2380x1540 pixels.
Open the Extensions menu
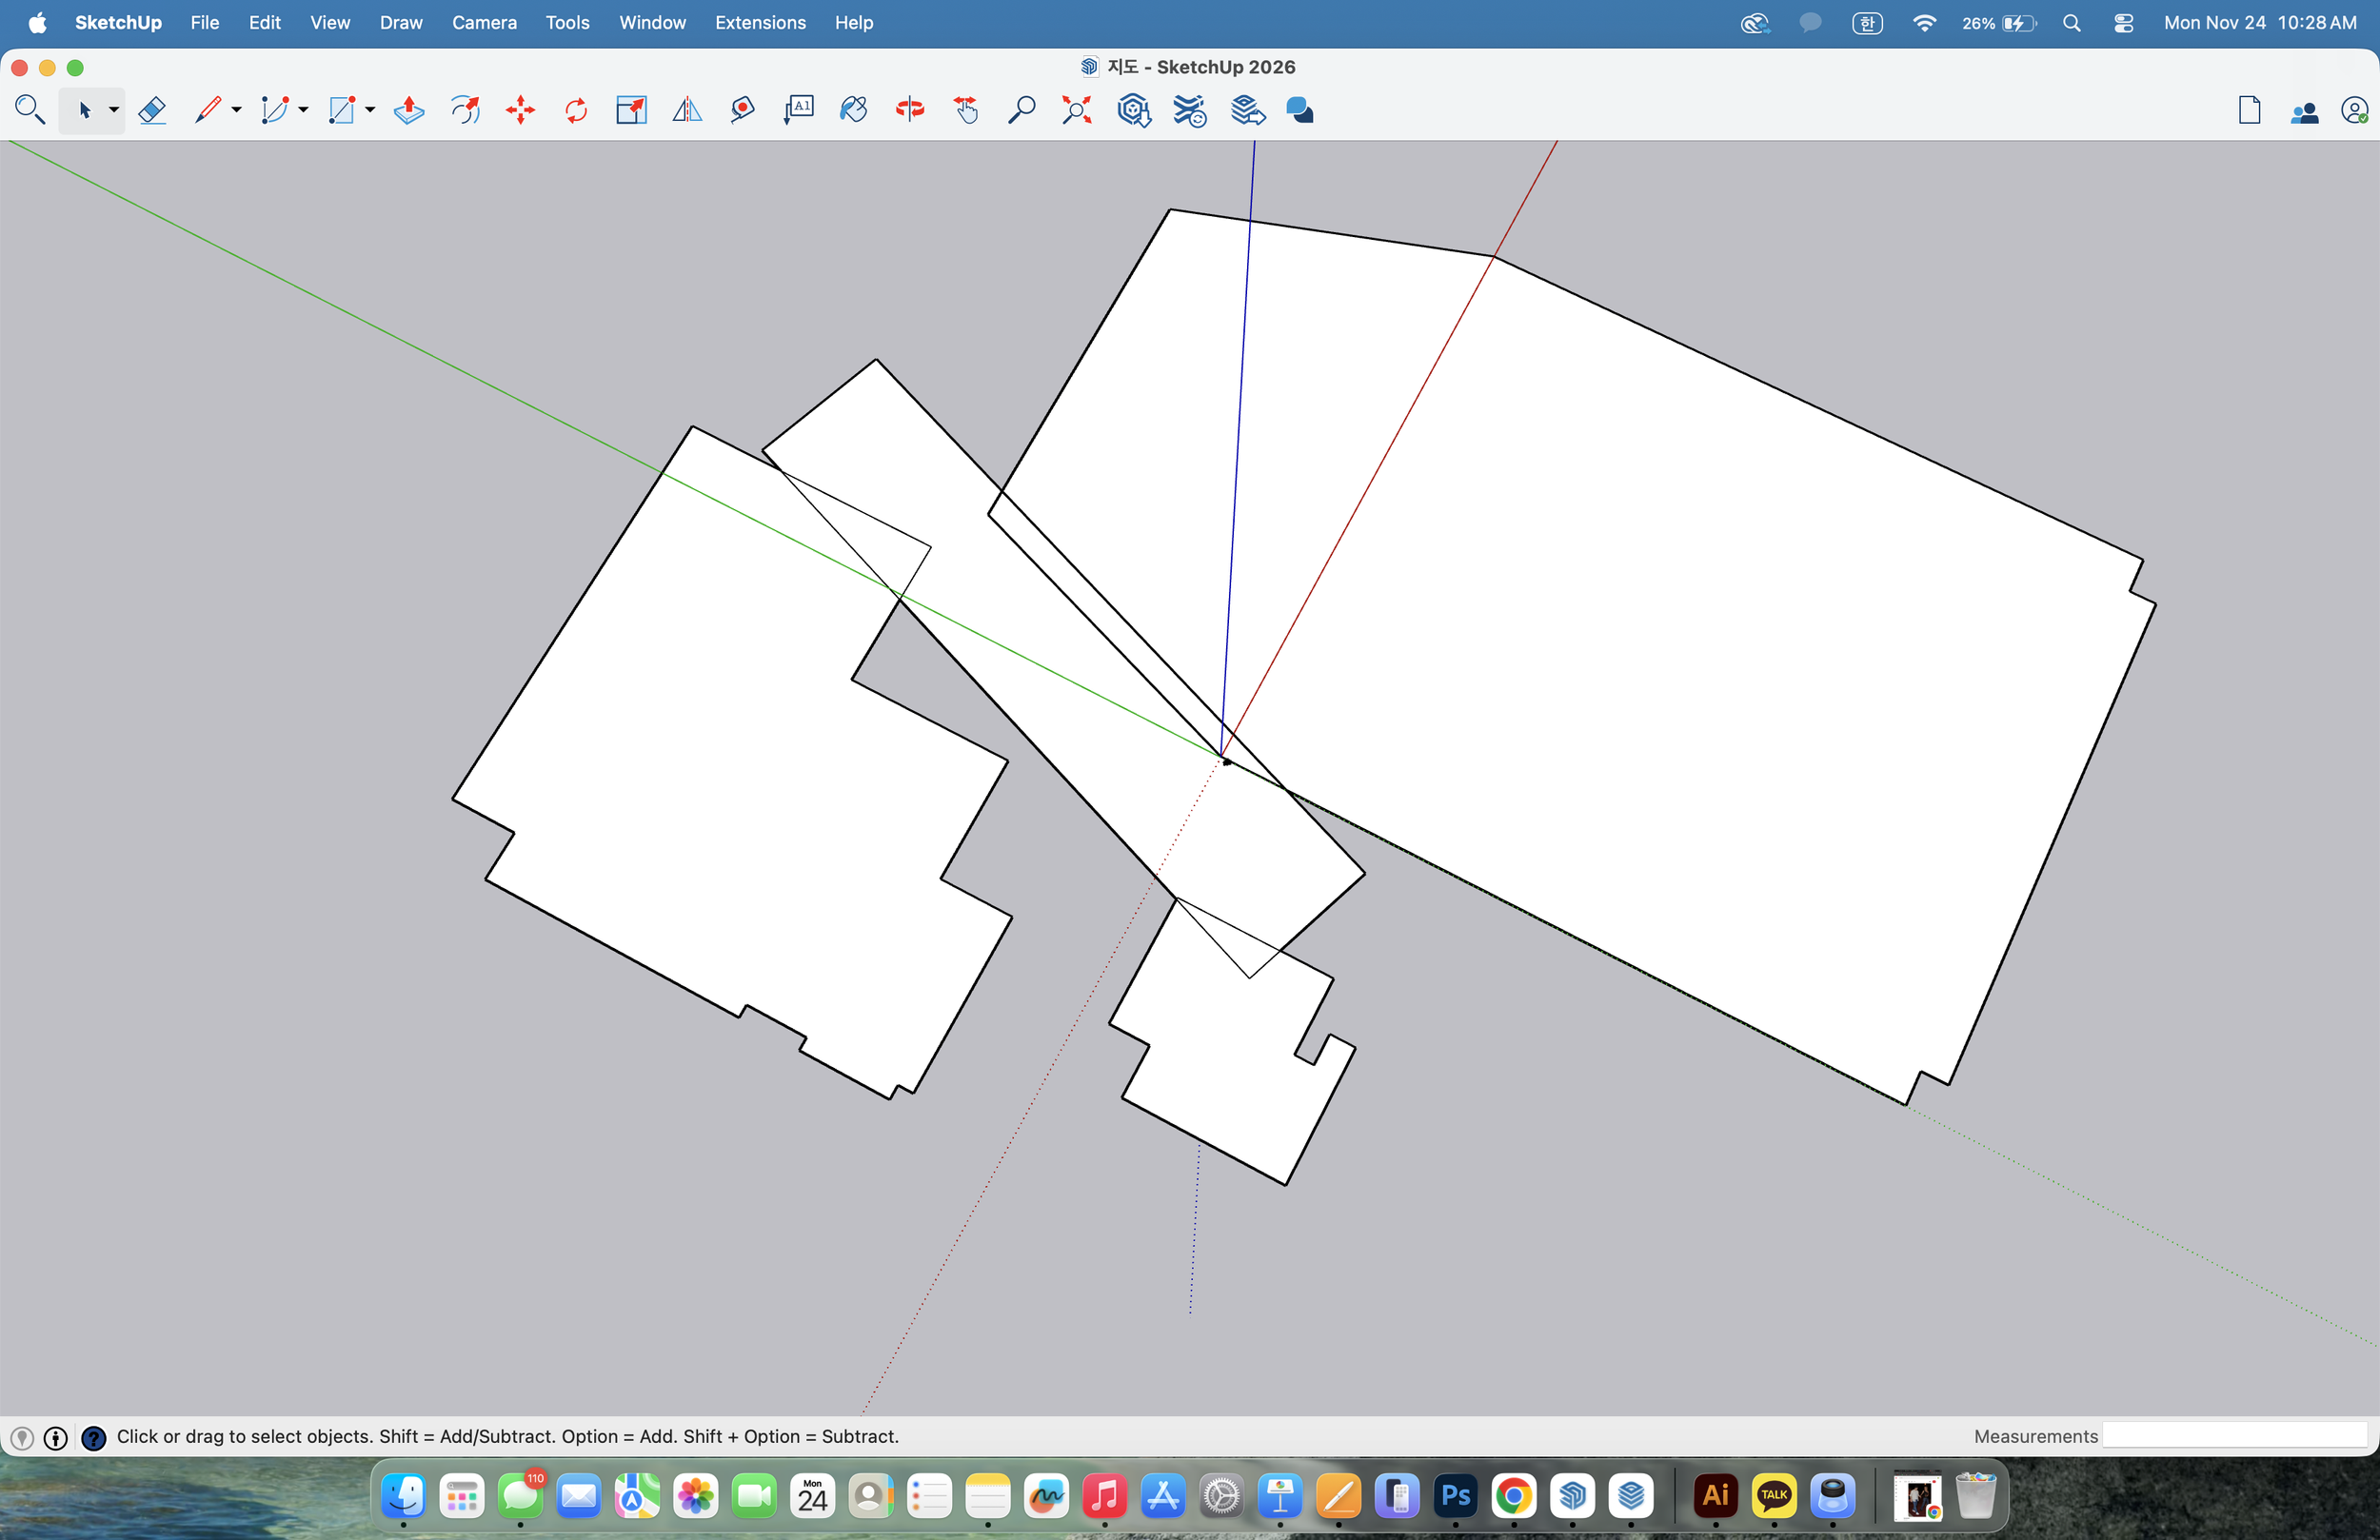point(760,22)
